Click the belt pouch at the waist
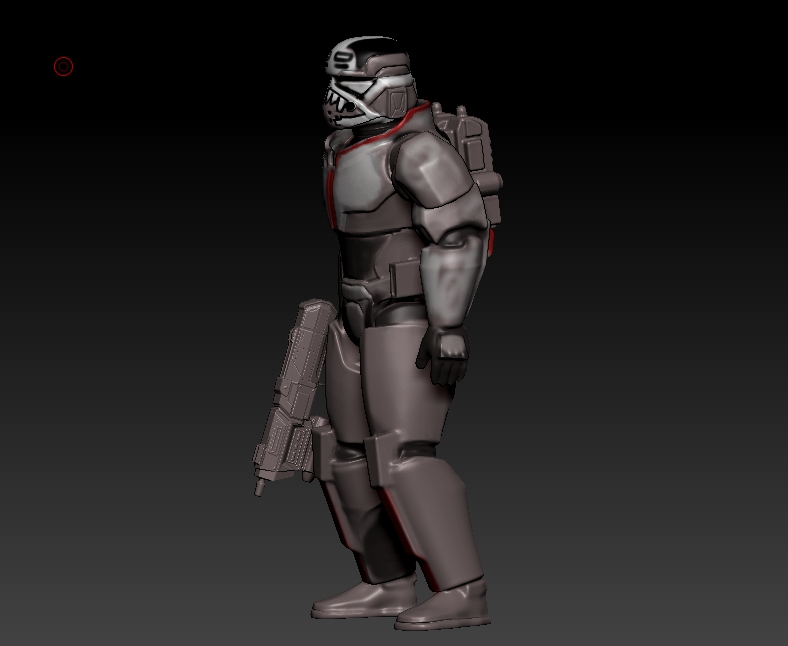The height and width of the screenshot is (646, 788). pyautogui.click(x=406, y=279)
